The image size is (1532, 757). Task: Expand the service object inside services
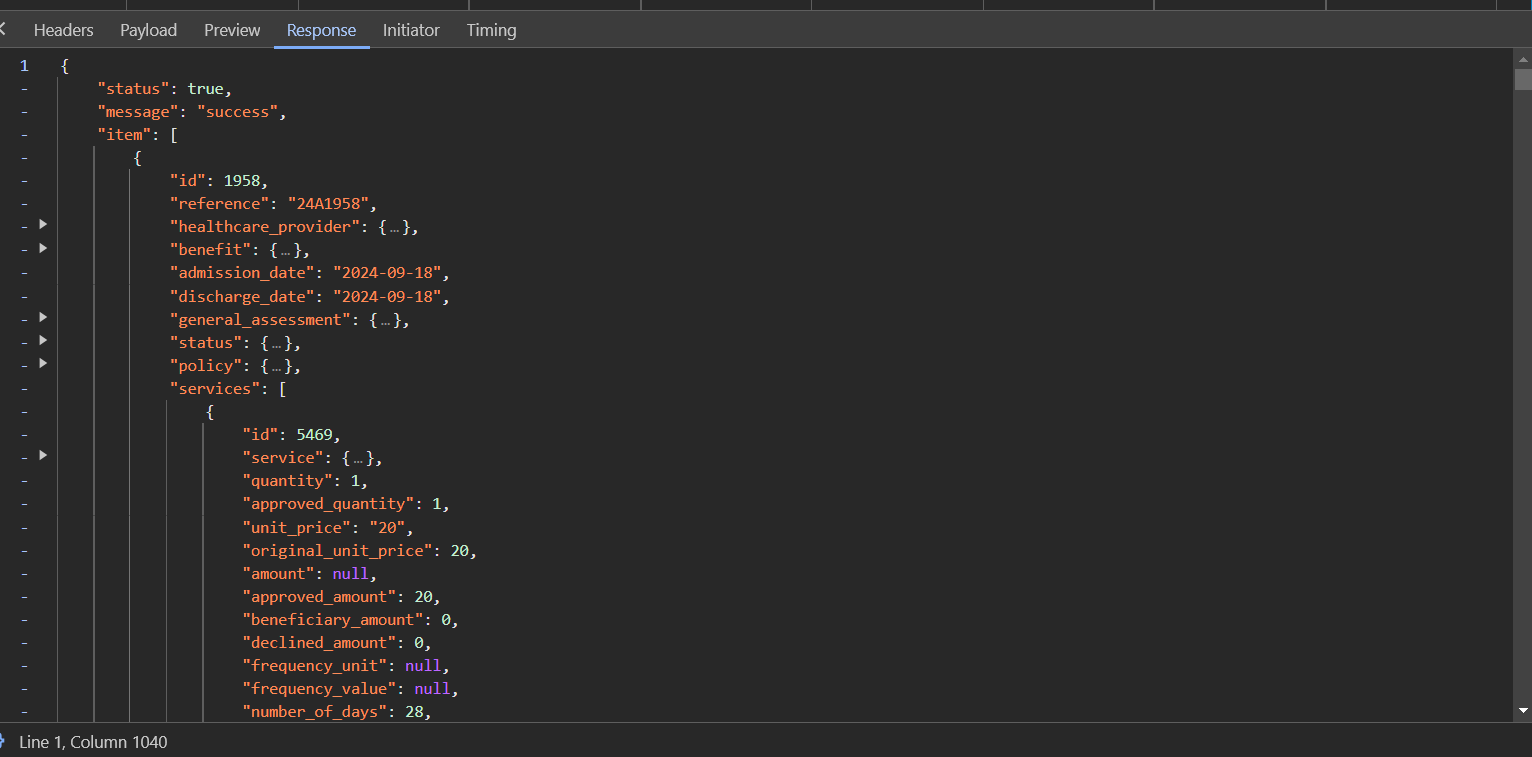pyautogui.click(x=43, y=455)
